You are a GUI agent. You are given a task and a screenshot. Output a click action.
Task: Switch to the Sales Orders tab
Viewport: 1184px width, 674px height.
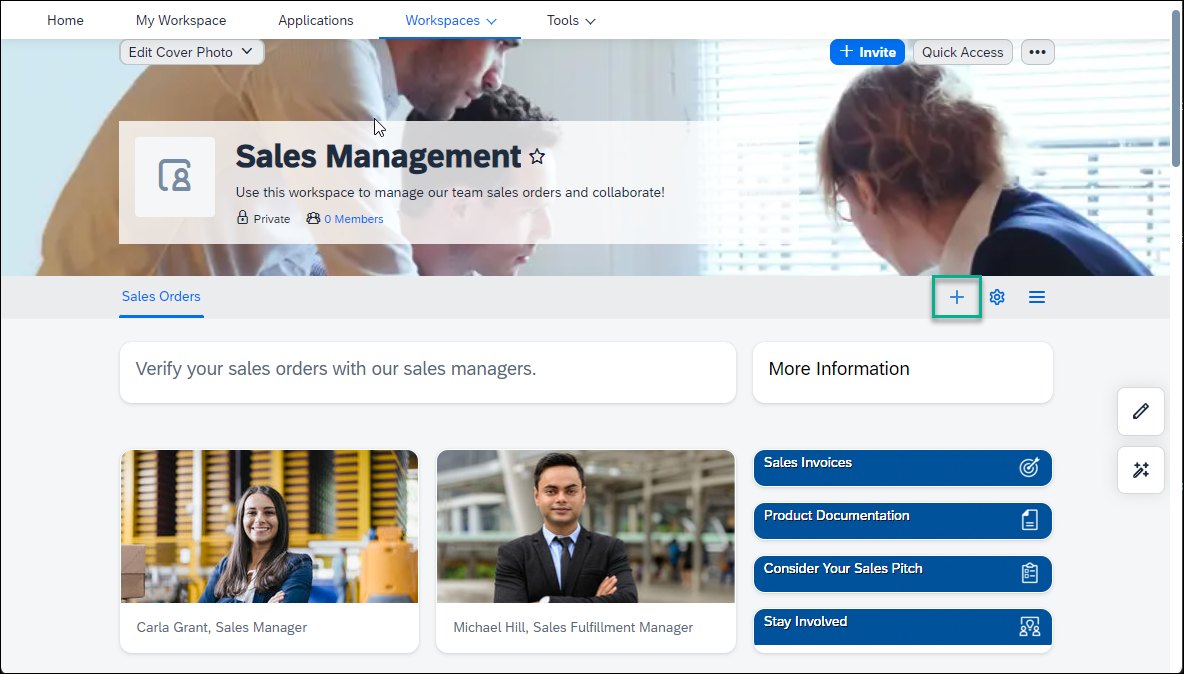tap(162, 297)
